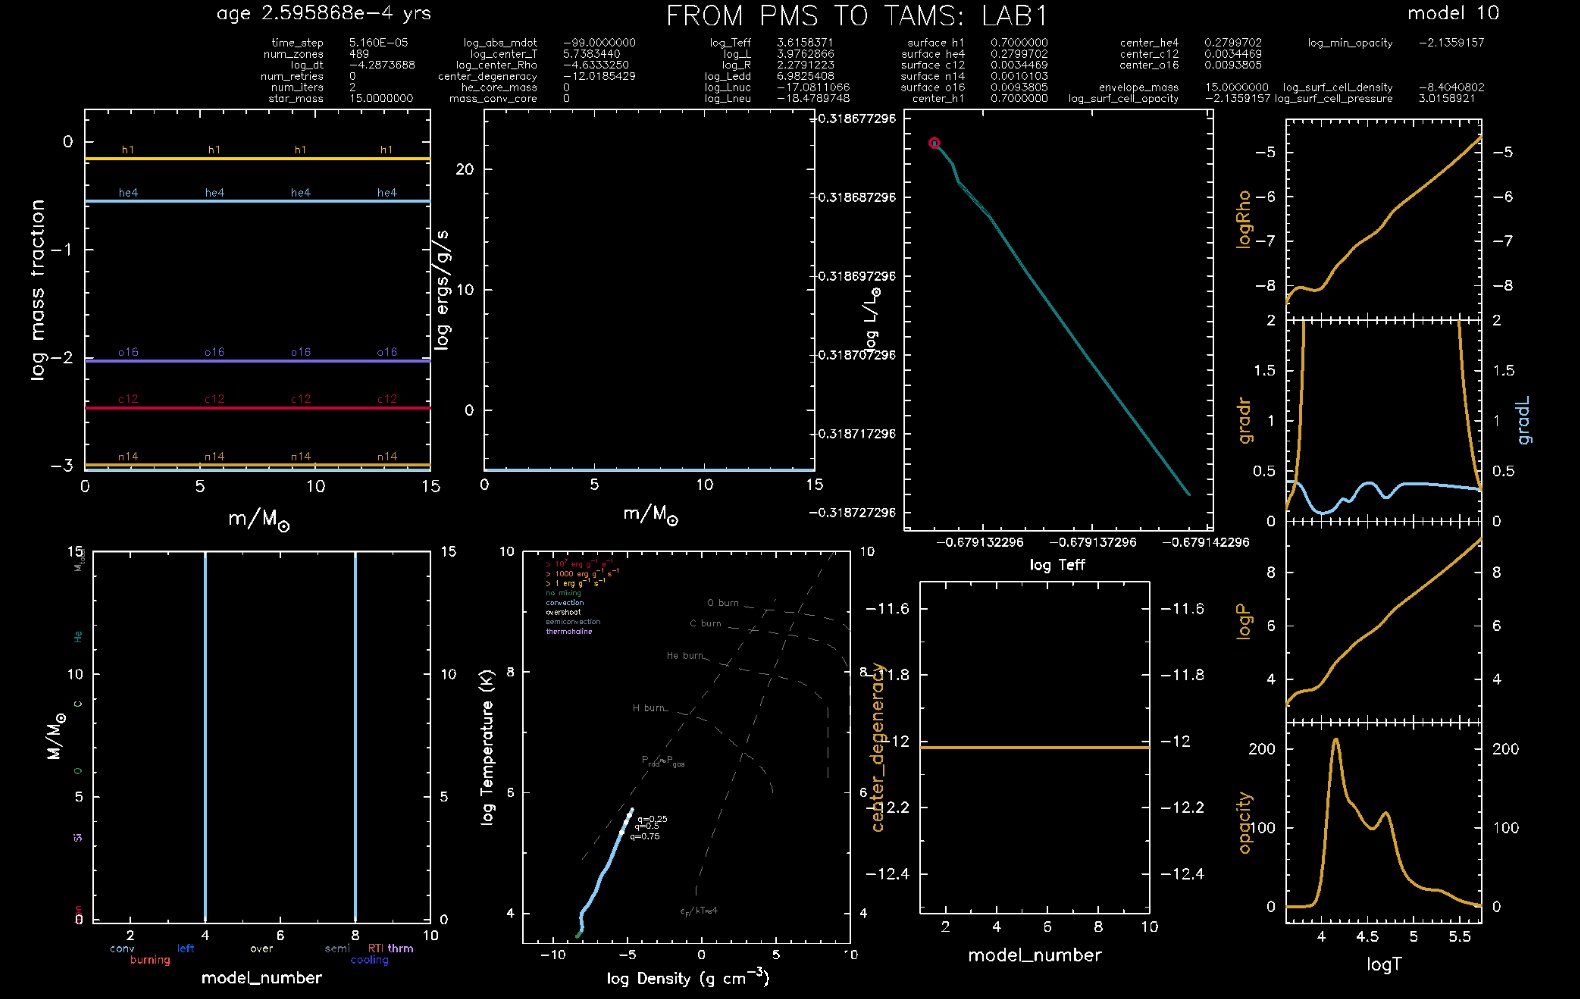Click the 'center_he4' label
Image resolution: width=1580 pixels, height=999 pixels.
click(1149, 43)
